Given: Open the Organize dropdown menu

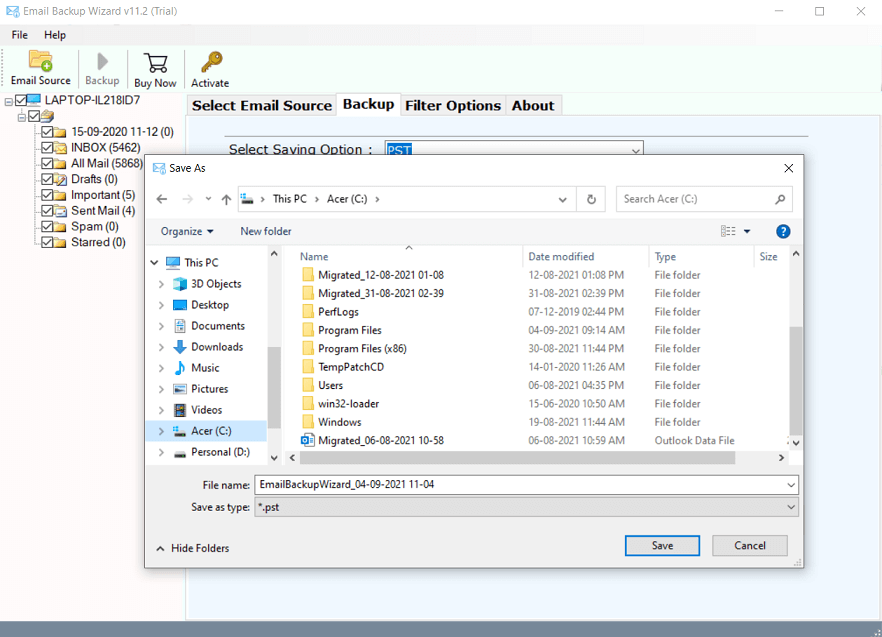Looking at the screenshot, I should click(x=187, y=231).
